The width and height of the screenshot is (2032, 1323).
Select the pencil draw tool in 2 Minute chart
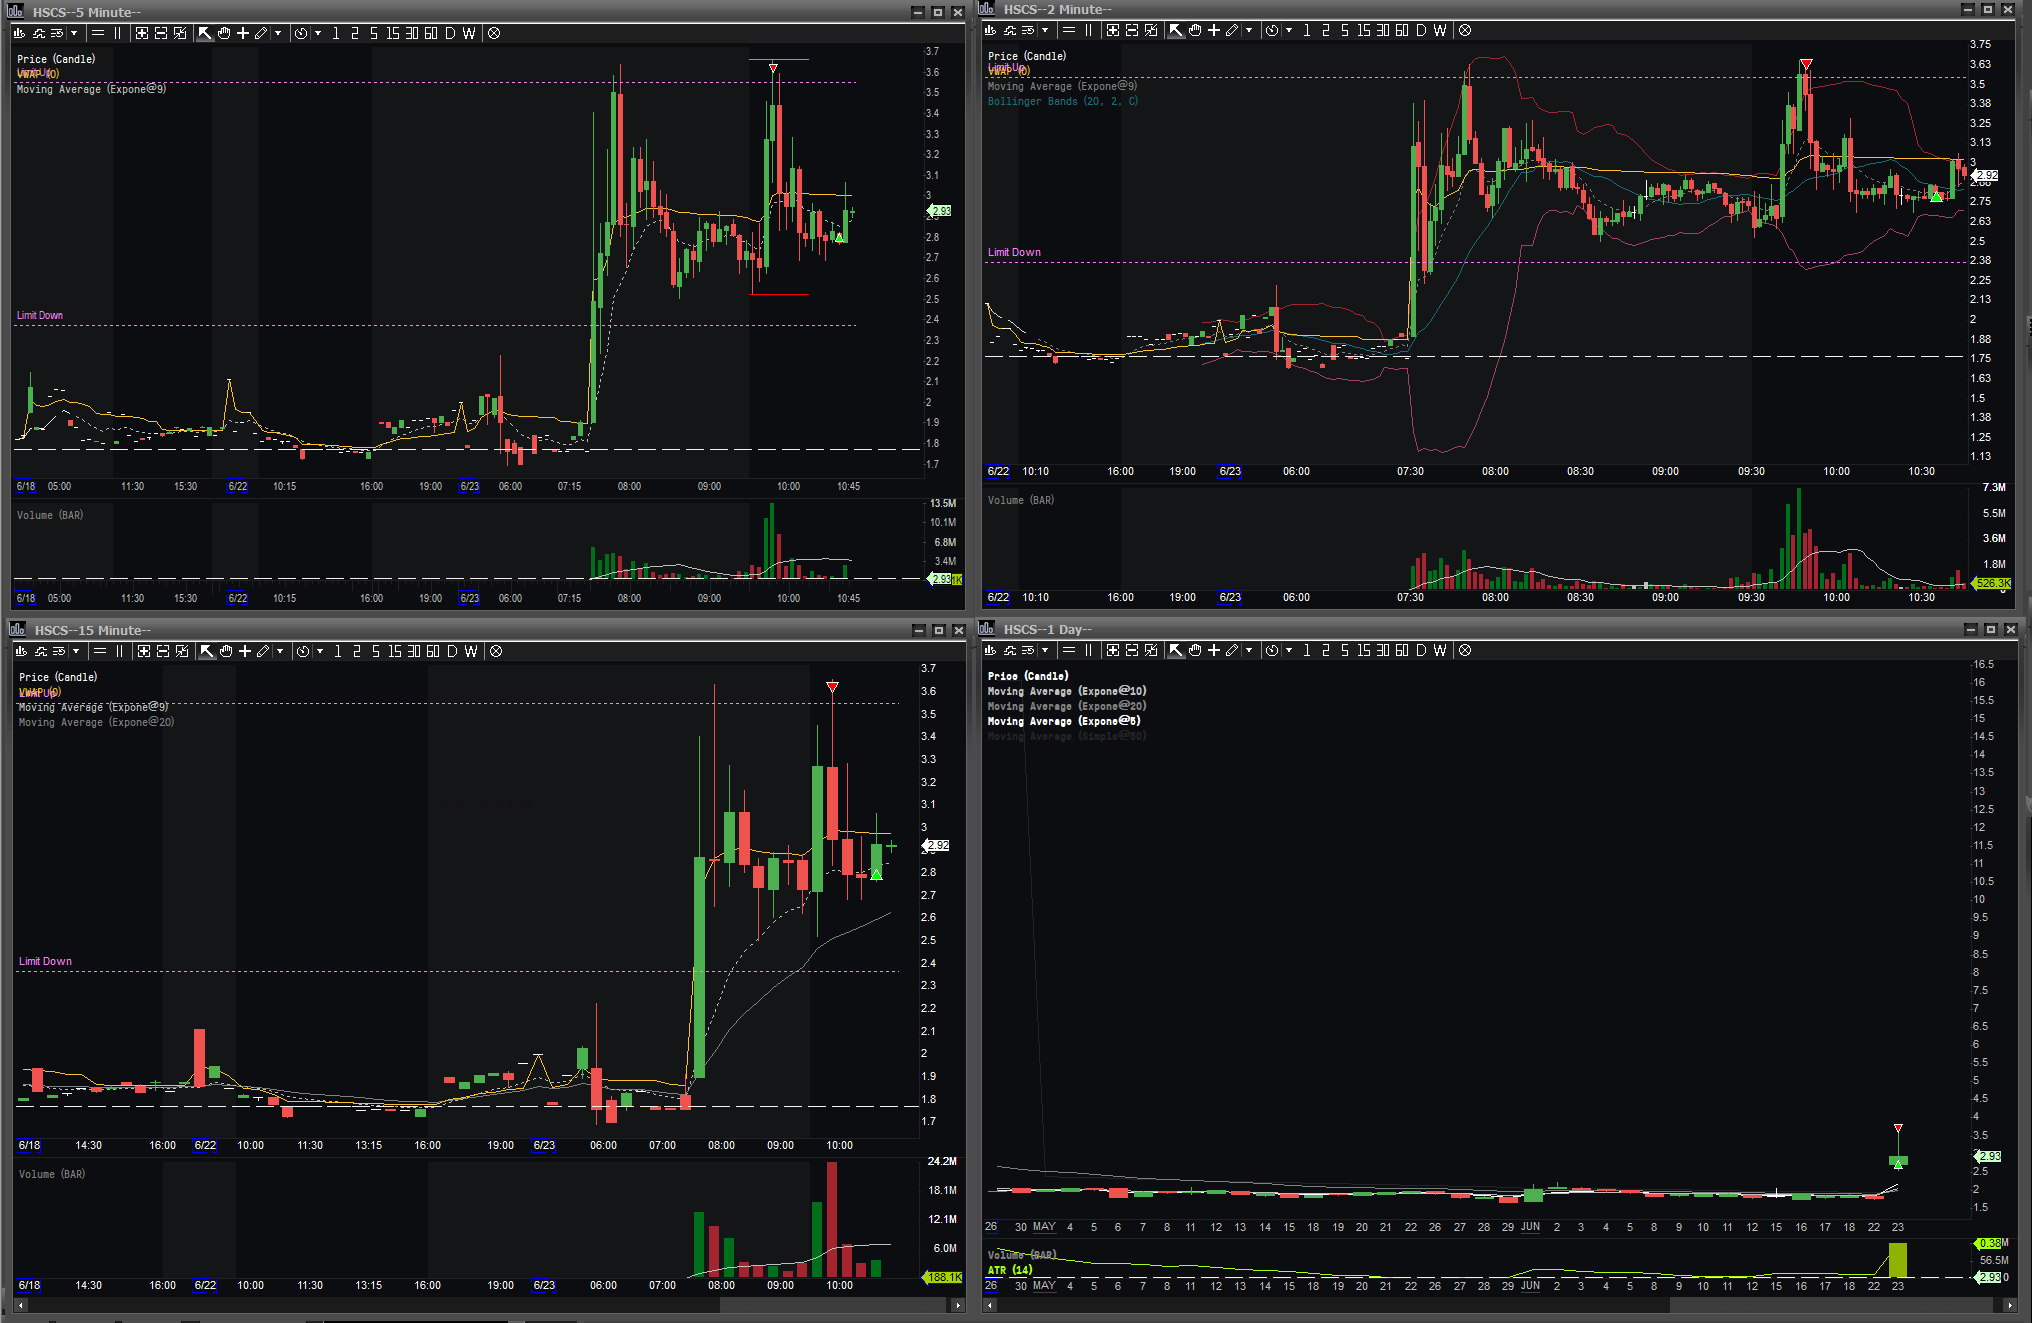[1232, 30]
